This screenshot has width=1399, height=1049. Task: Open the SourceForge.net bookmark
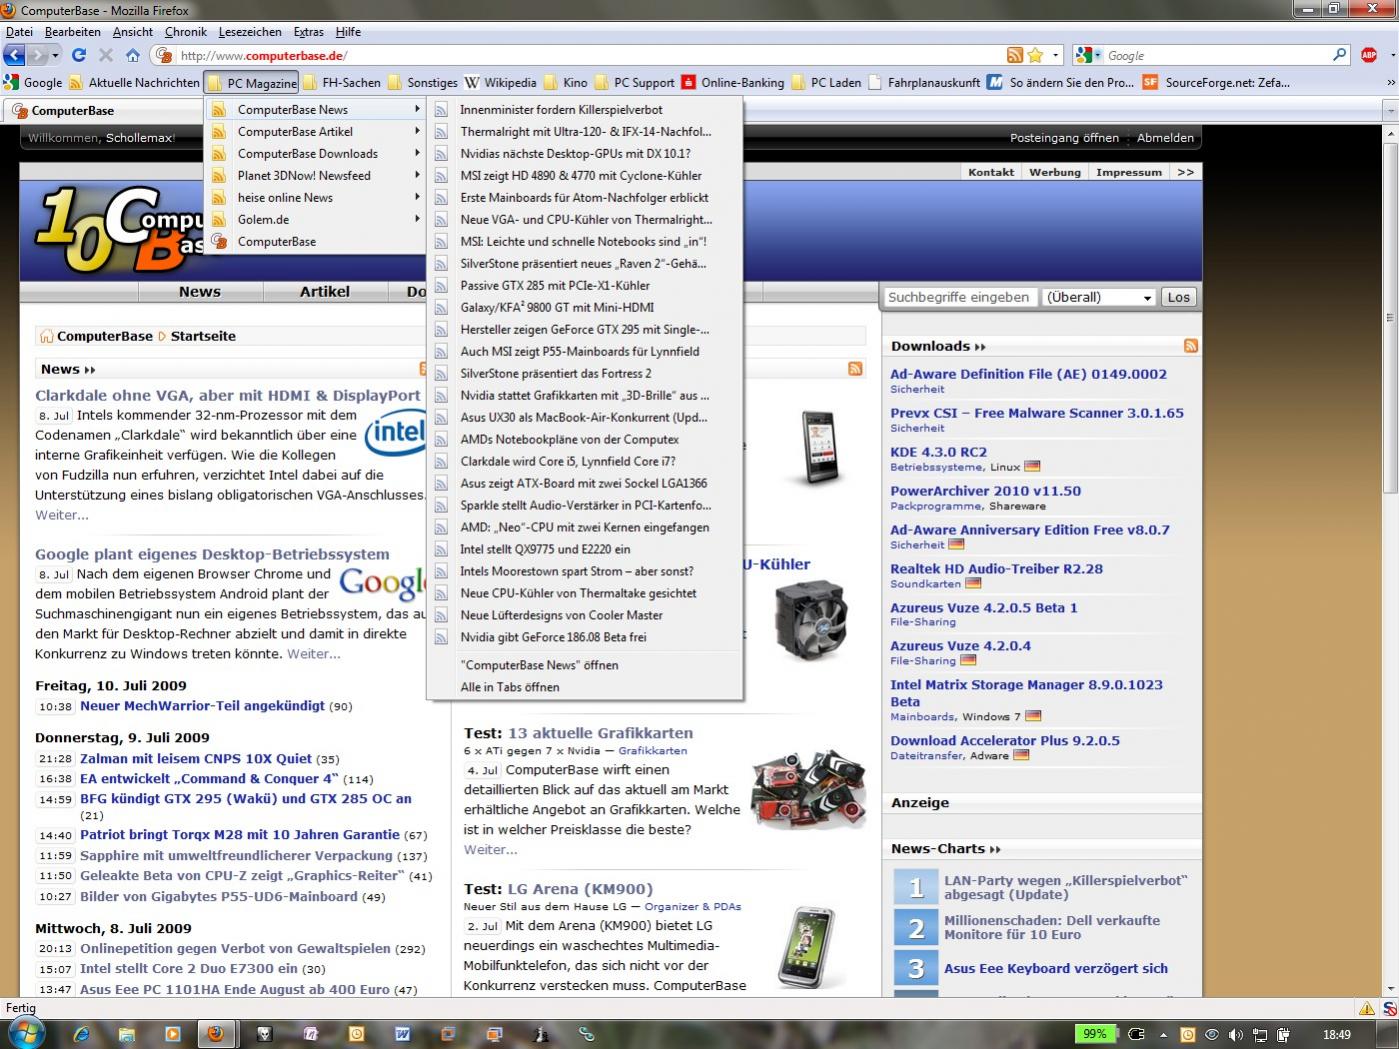1217,82
